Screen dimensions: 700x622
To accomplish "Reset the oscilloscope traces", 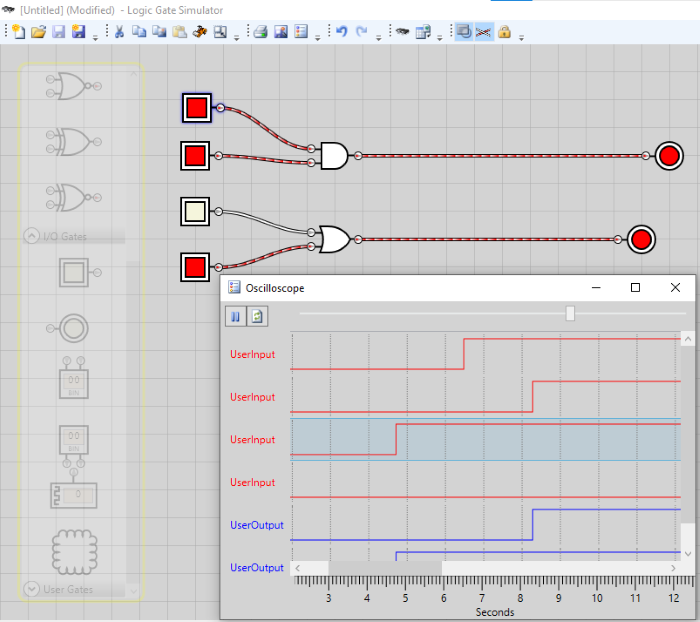I will (x=257, y=317).
